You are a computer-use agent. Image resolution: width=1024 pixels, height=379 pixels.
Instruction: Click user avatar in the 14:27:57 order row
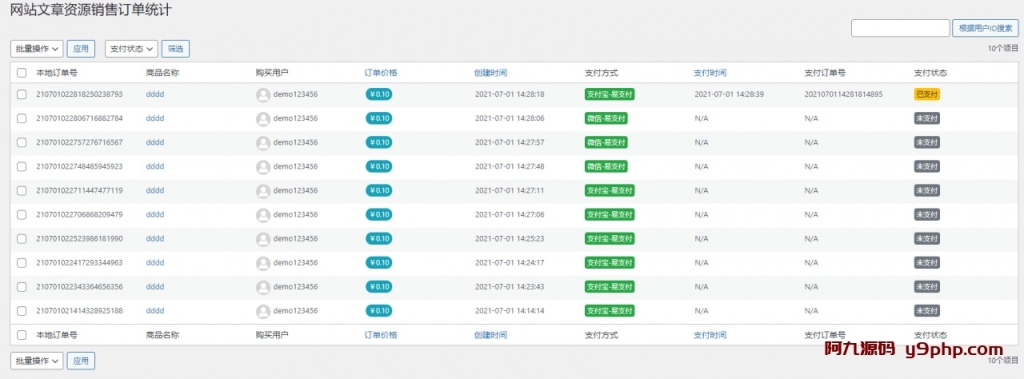click(263, 142)
